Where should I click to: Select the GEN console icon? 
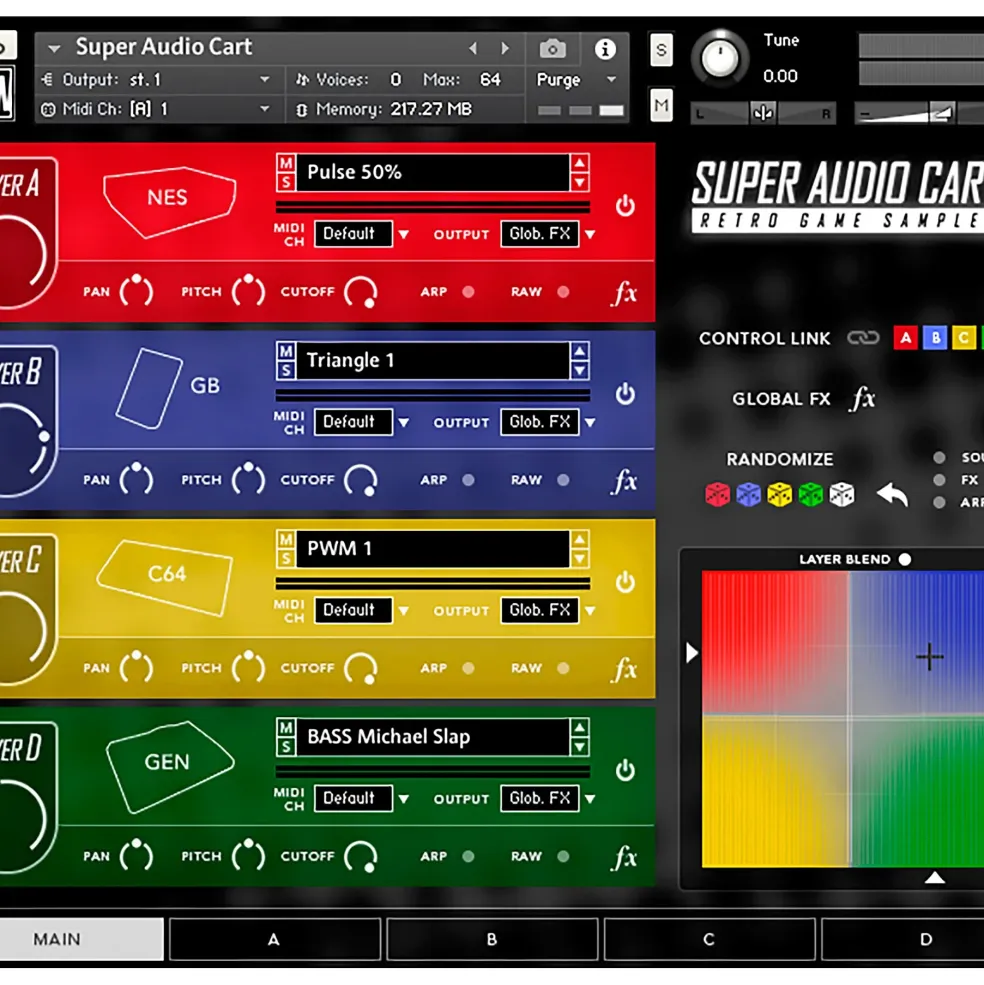[x=168, y=765]
